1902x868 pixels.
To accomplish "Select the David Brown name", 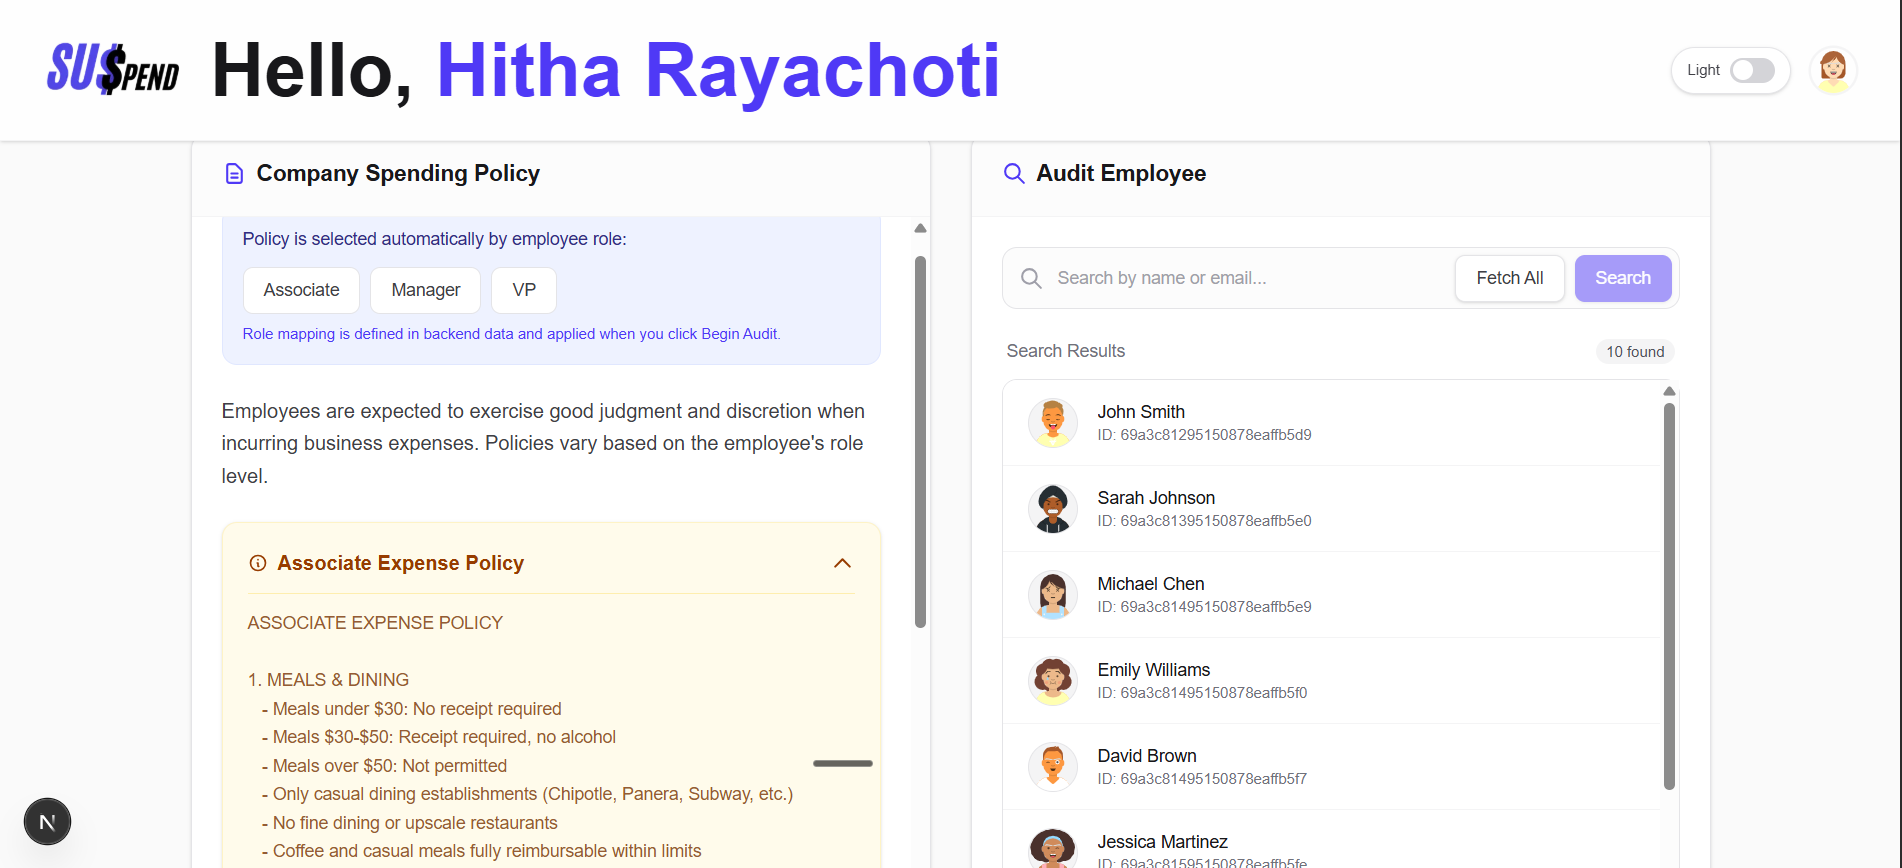I will coord(1147,756).
